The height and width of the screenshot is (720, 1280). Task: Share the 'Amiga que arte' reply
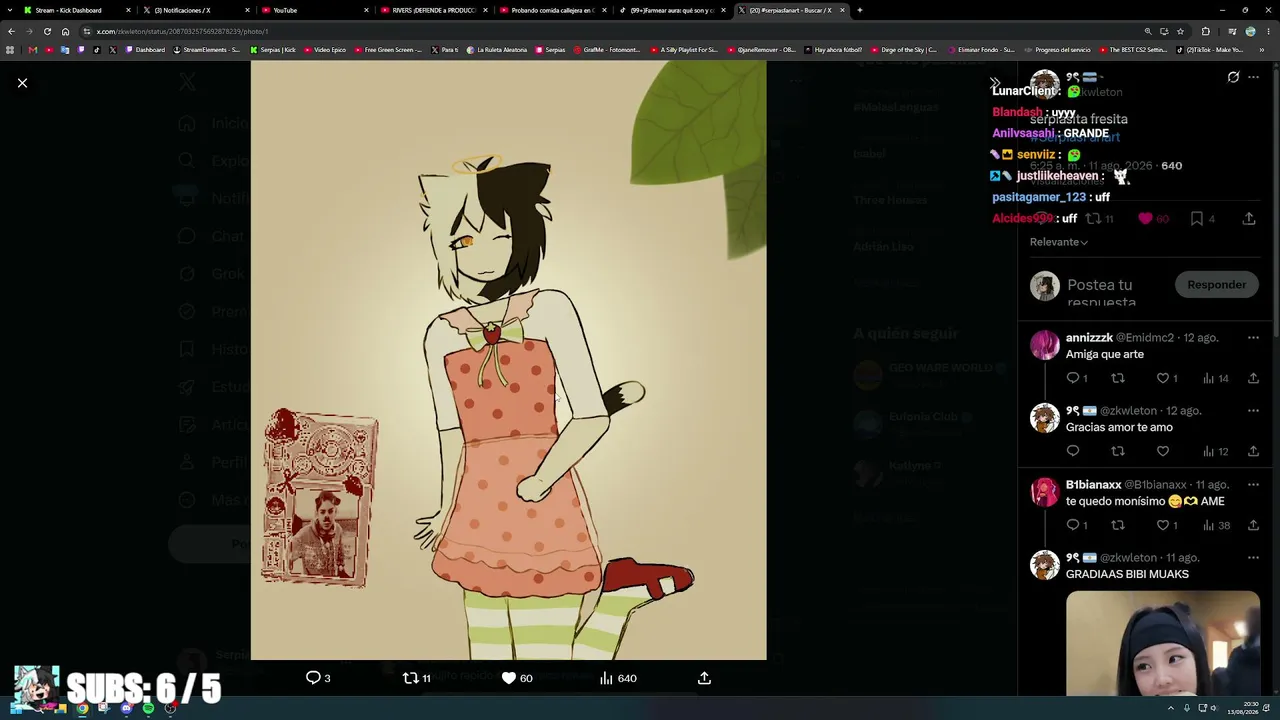click(1253, 378)
